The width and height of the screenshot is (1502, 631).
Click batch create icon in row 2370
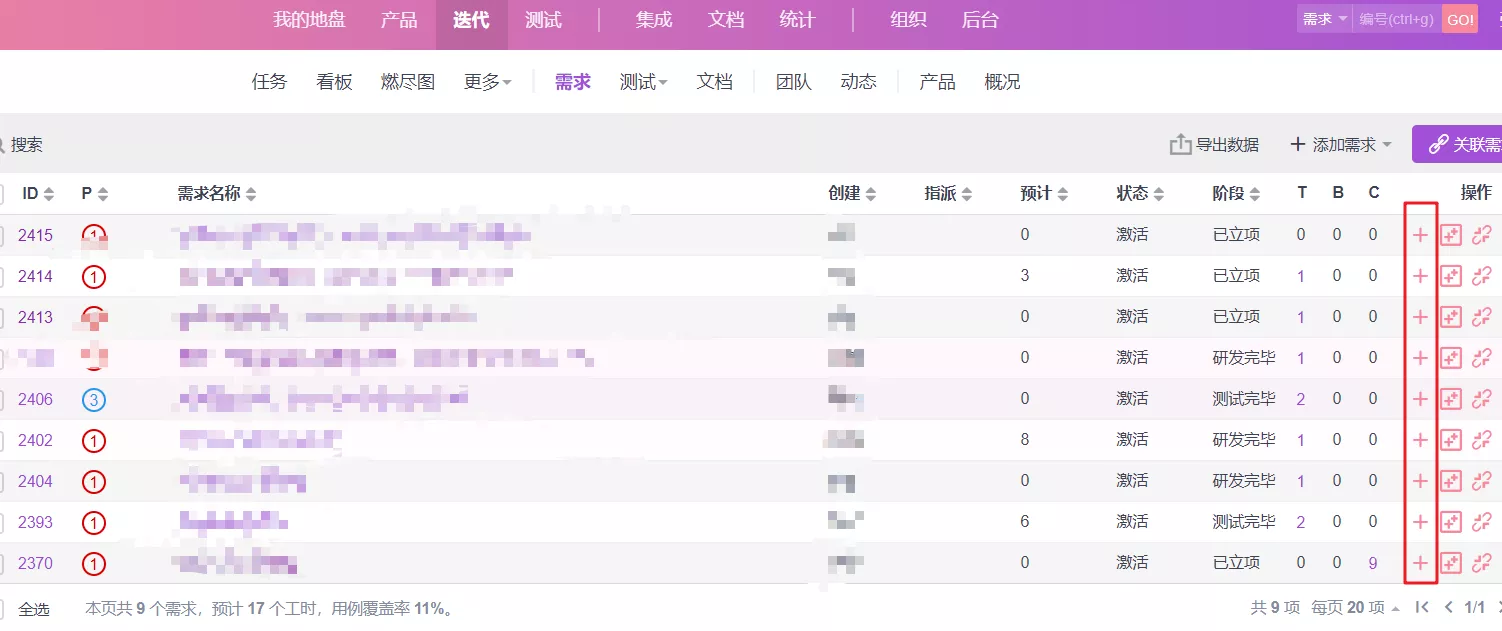tap(1451, 563)
